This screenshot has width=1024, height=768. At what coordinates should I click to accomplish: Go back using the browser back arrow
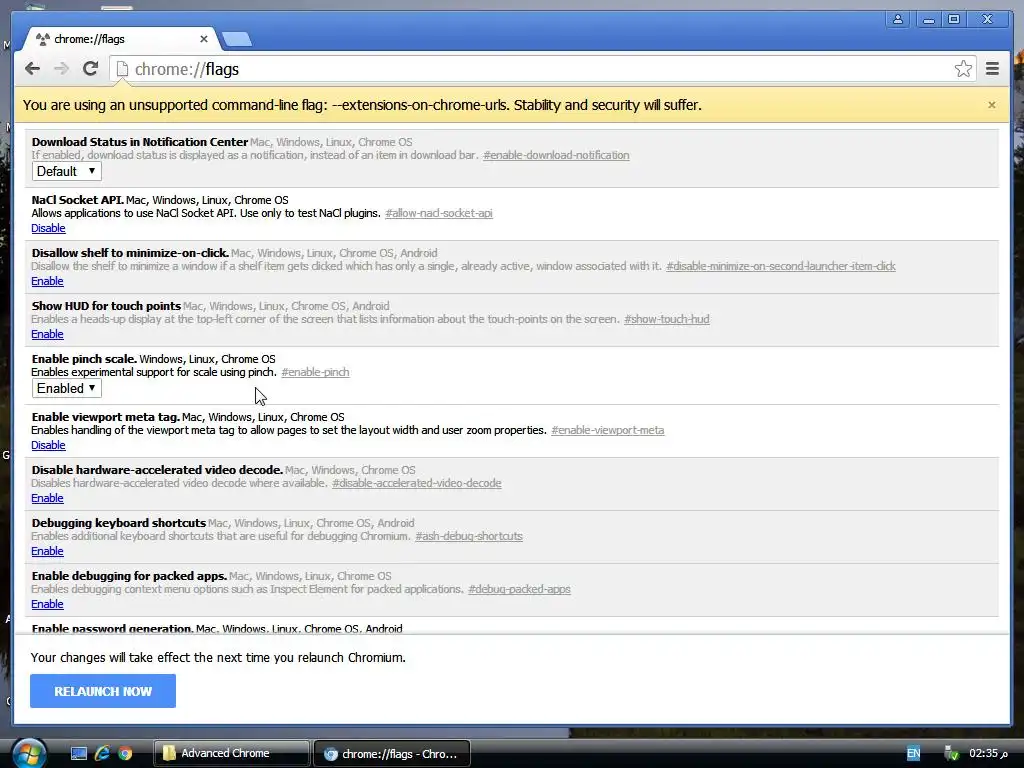[32, 69]
